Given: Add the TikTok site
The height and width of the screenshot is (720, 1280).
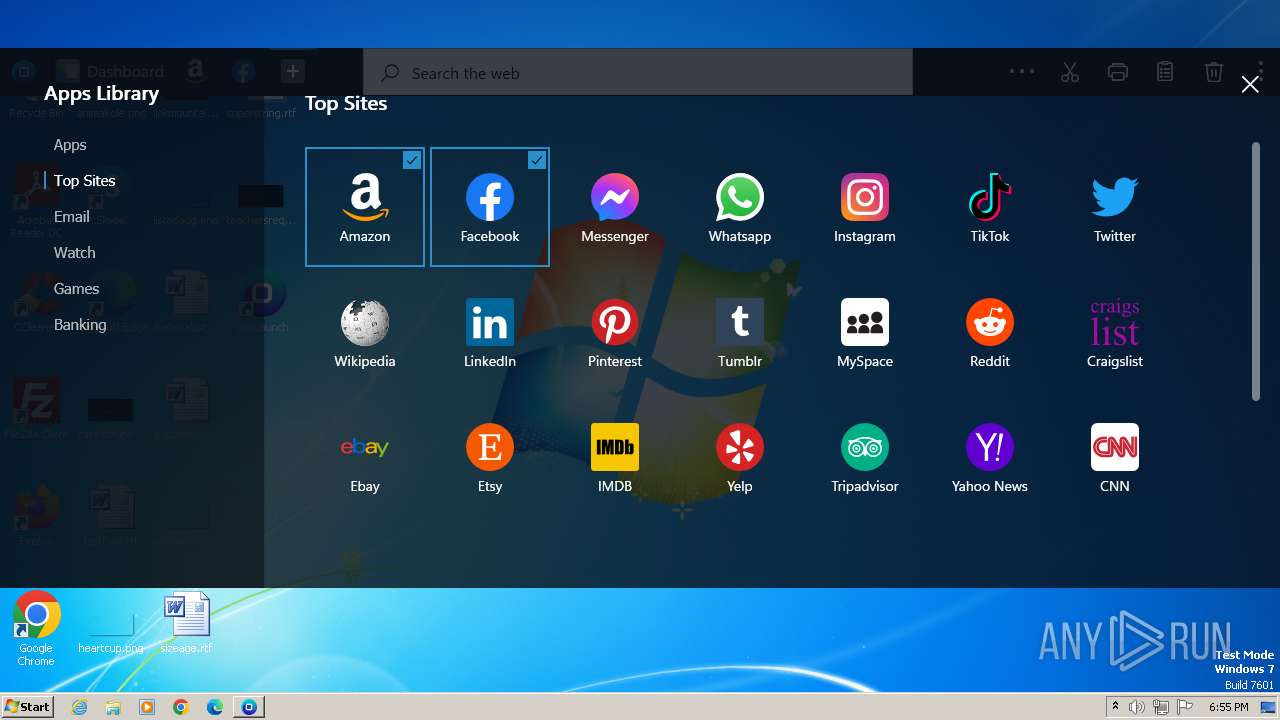Looking at the screenshot, I should (990, 207).
